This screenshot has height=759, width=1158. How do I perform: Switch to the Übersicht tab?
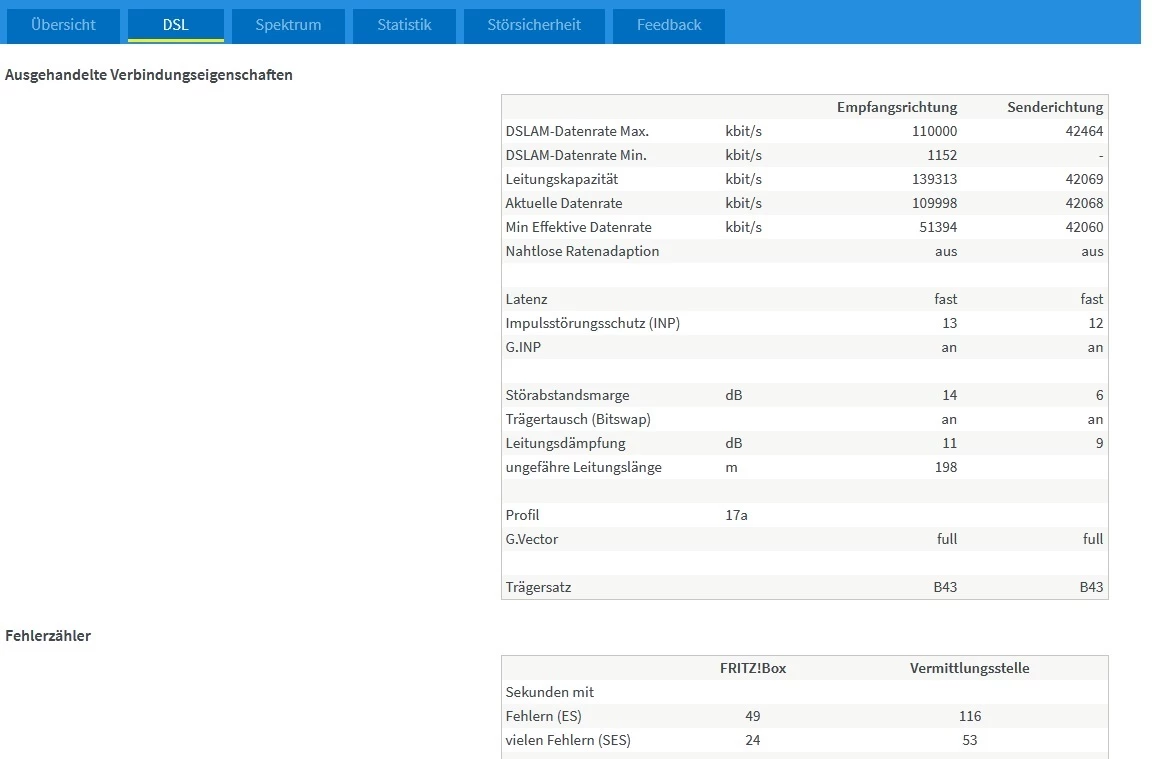tap(63, 25)
